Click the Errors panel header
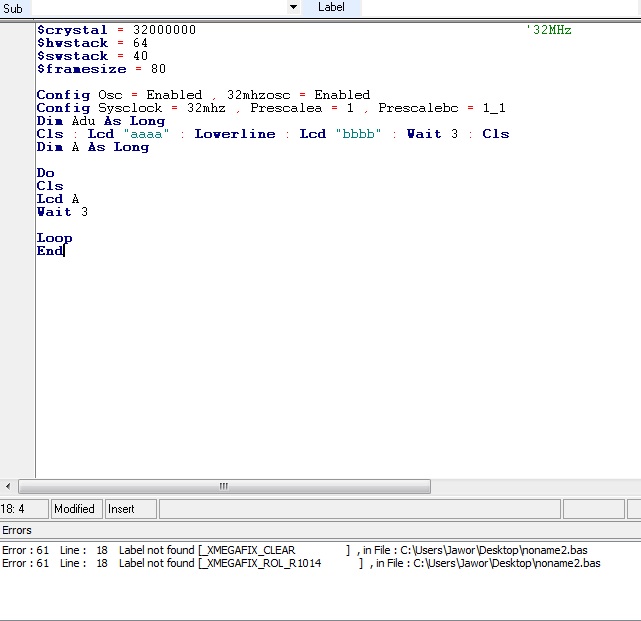The width and height of the screenshot is (641, 621). (18, 530)
